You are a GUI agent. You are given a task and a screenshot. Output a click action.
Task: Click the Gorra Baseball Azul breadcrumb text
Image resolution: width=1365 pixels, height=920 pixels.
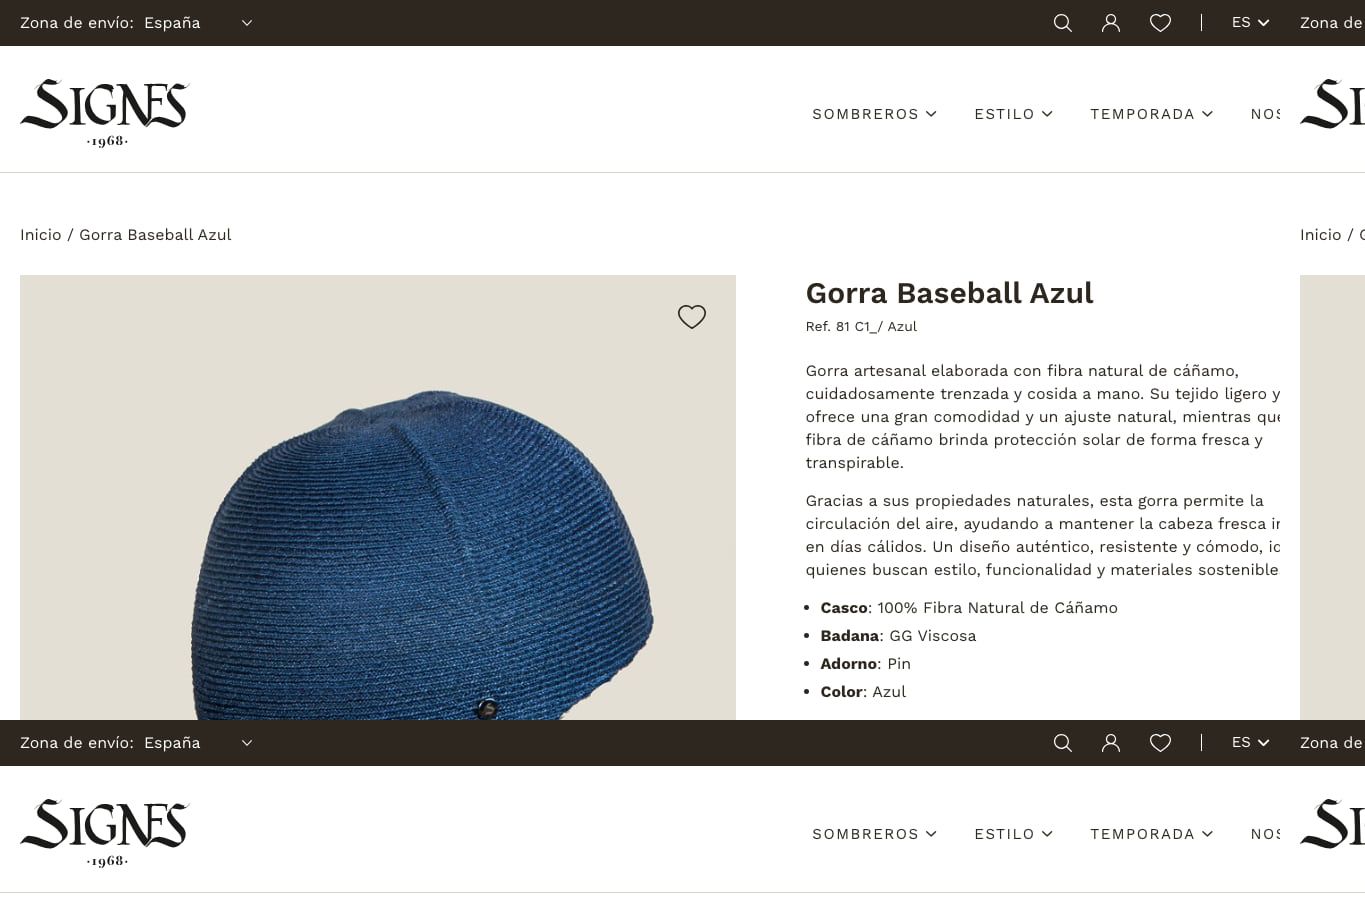tap(155, 235)
